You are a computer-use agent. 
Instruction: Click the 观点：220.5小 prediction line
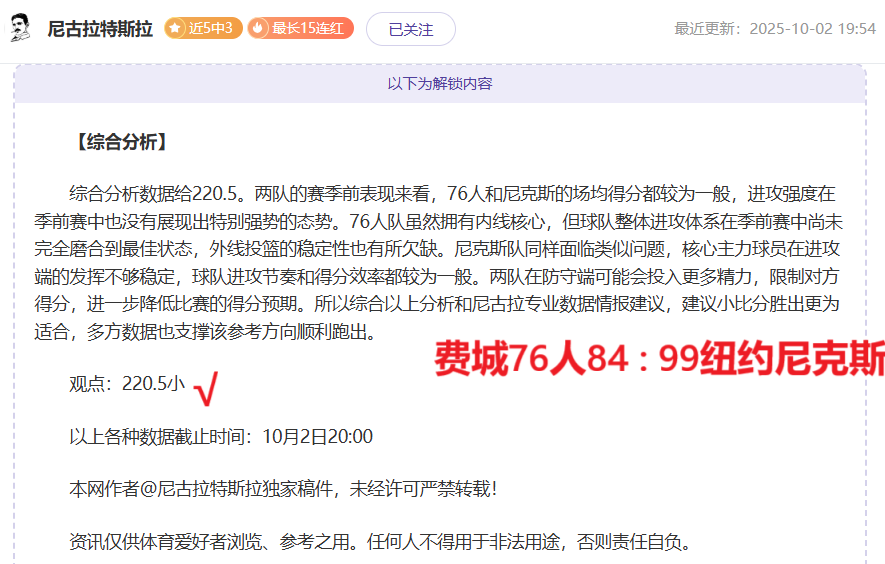[127, 384]
